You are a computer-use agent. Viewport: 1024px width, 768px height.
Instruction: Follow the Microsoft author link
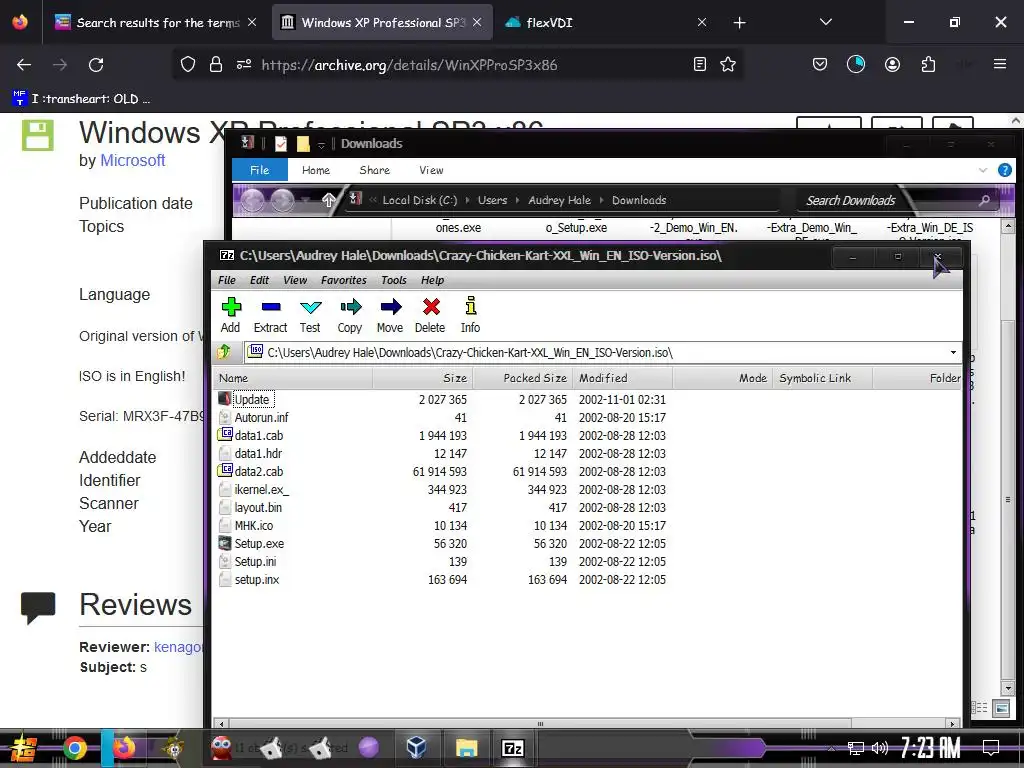coord(133,160)
